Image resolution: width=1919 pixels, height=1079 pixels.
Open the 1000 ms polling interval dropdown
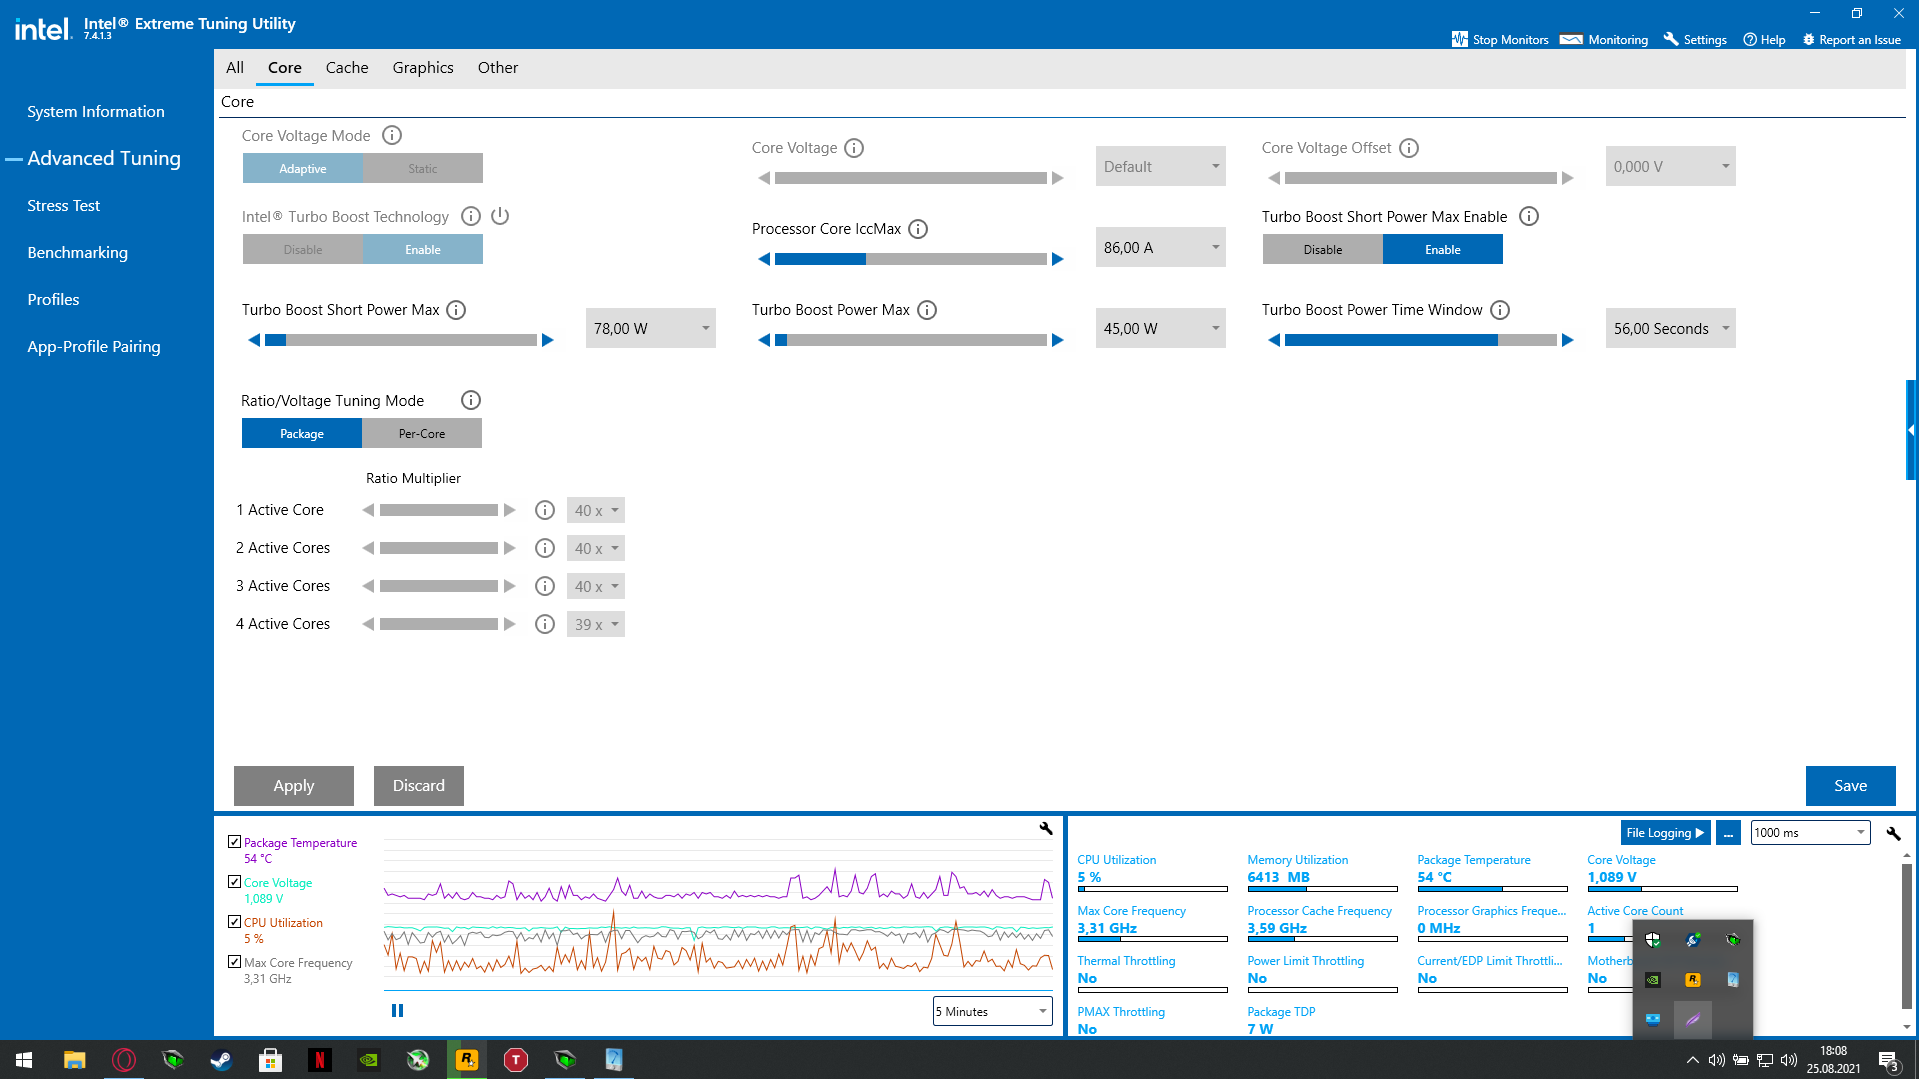(1811, 832)
